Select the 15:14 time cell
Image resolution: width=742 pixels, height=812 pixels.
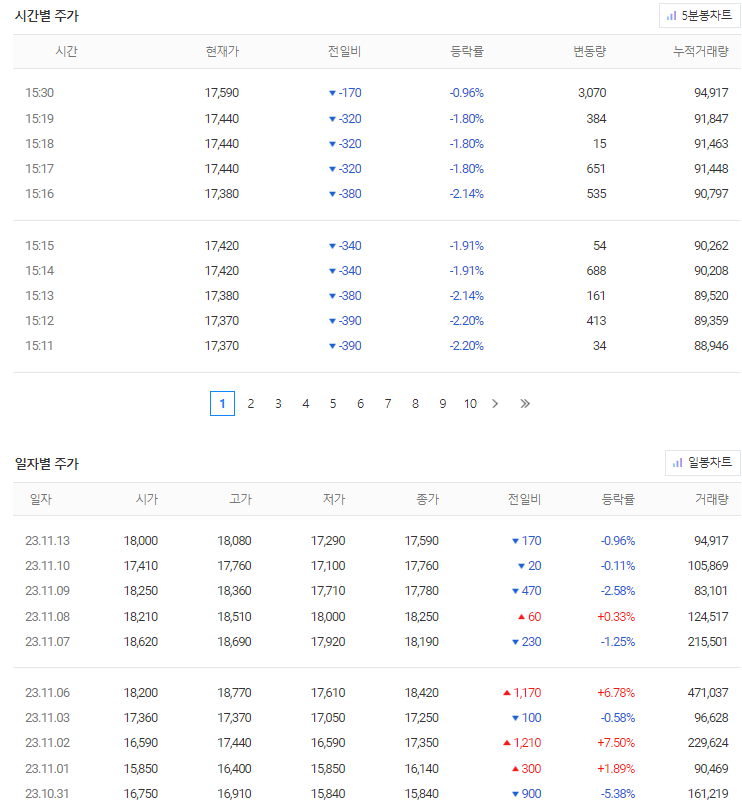(39, 270)
